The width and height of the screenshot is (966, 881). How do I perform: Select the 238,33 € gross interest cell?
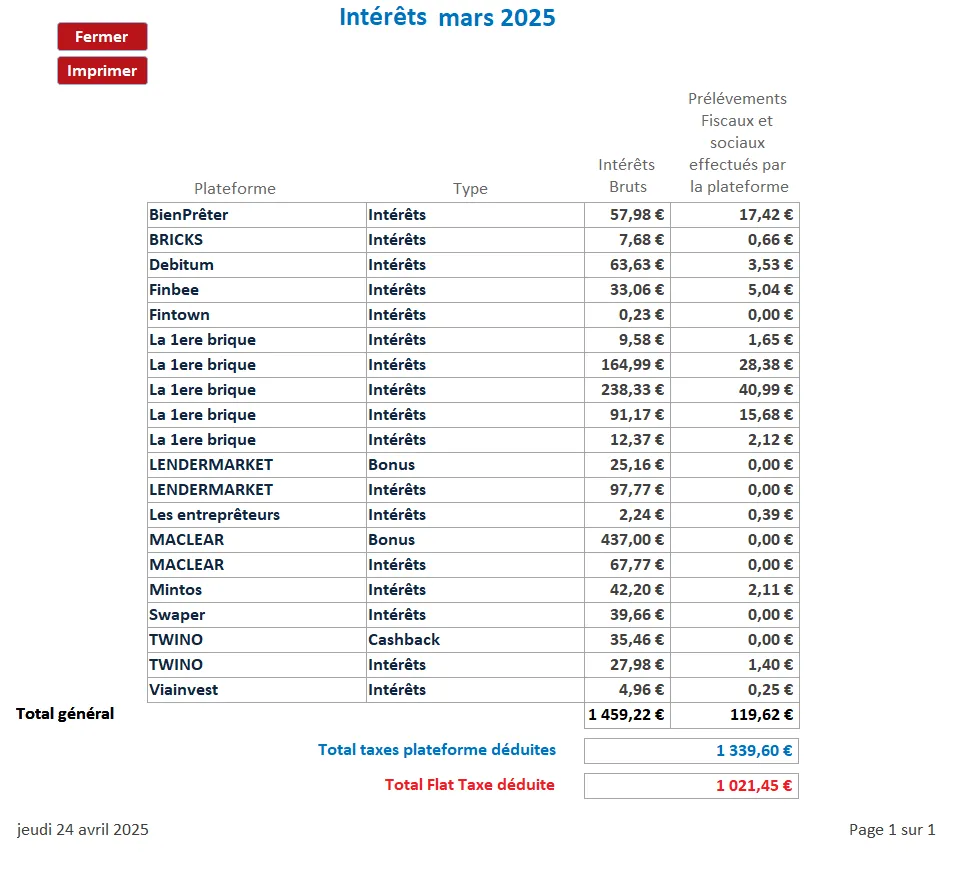[x=627, y=390]
